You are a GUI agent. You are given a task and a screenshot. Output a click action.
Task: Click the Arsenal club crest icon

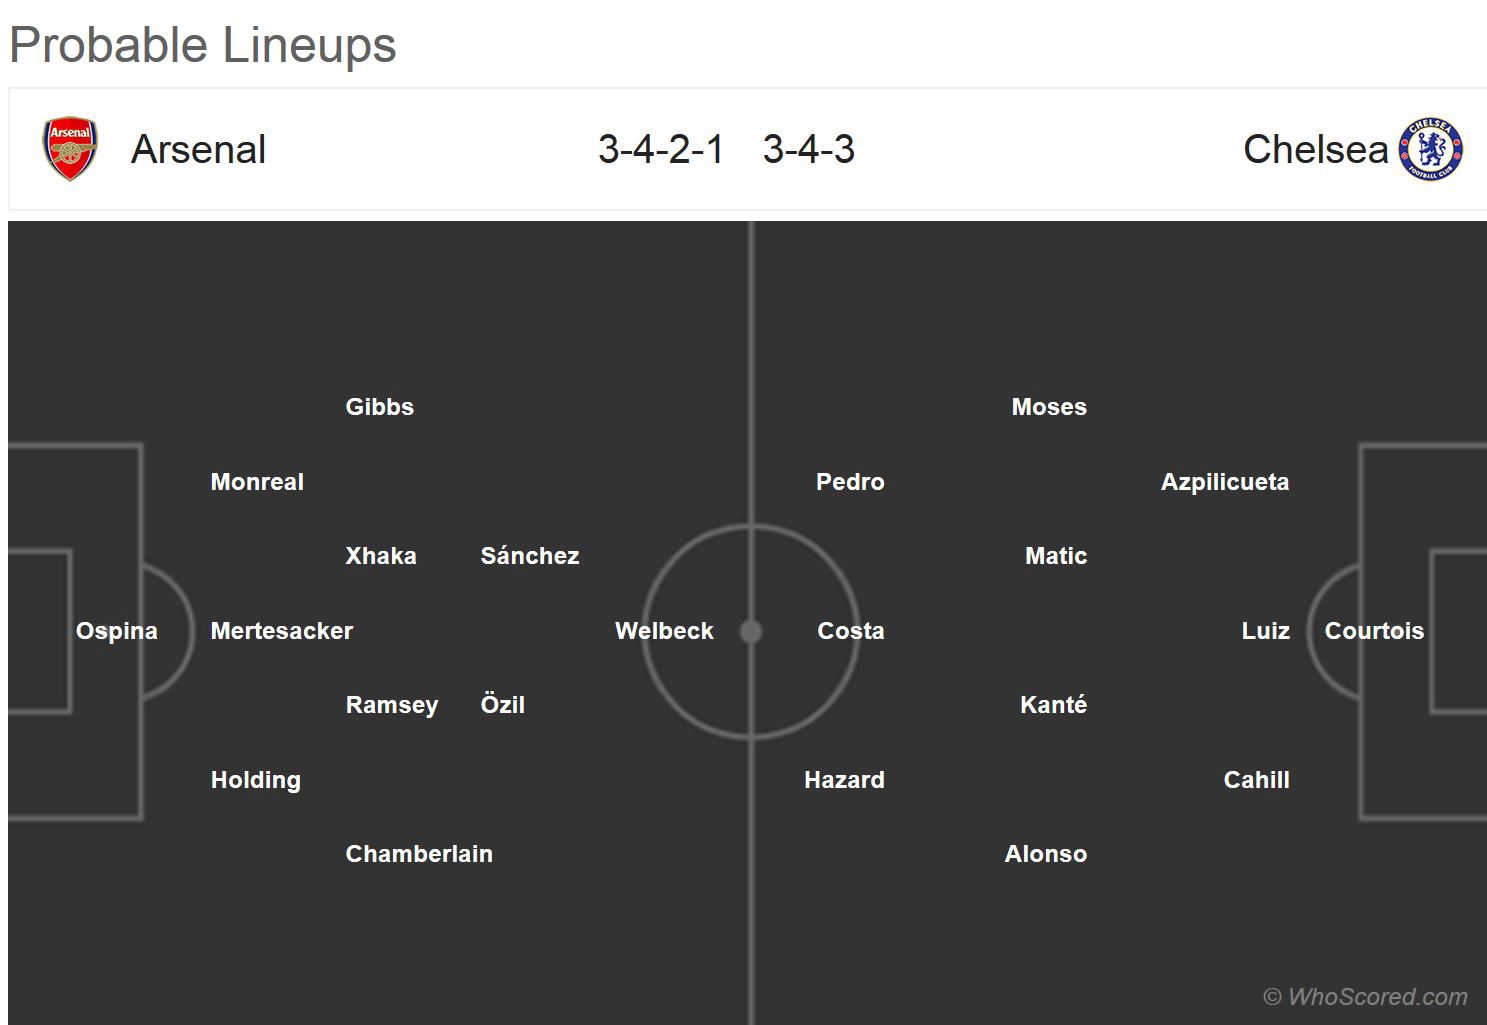coord(70,149)
